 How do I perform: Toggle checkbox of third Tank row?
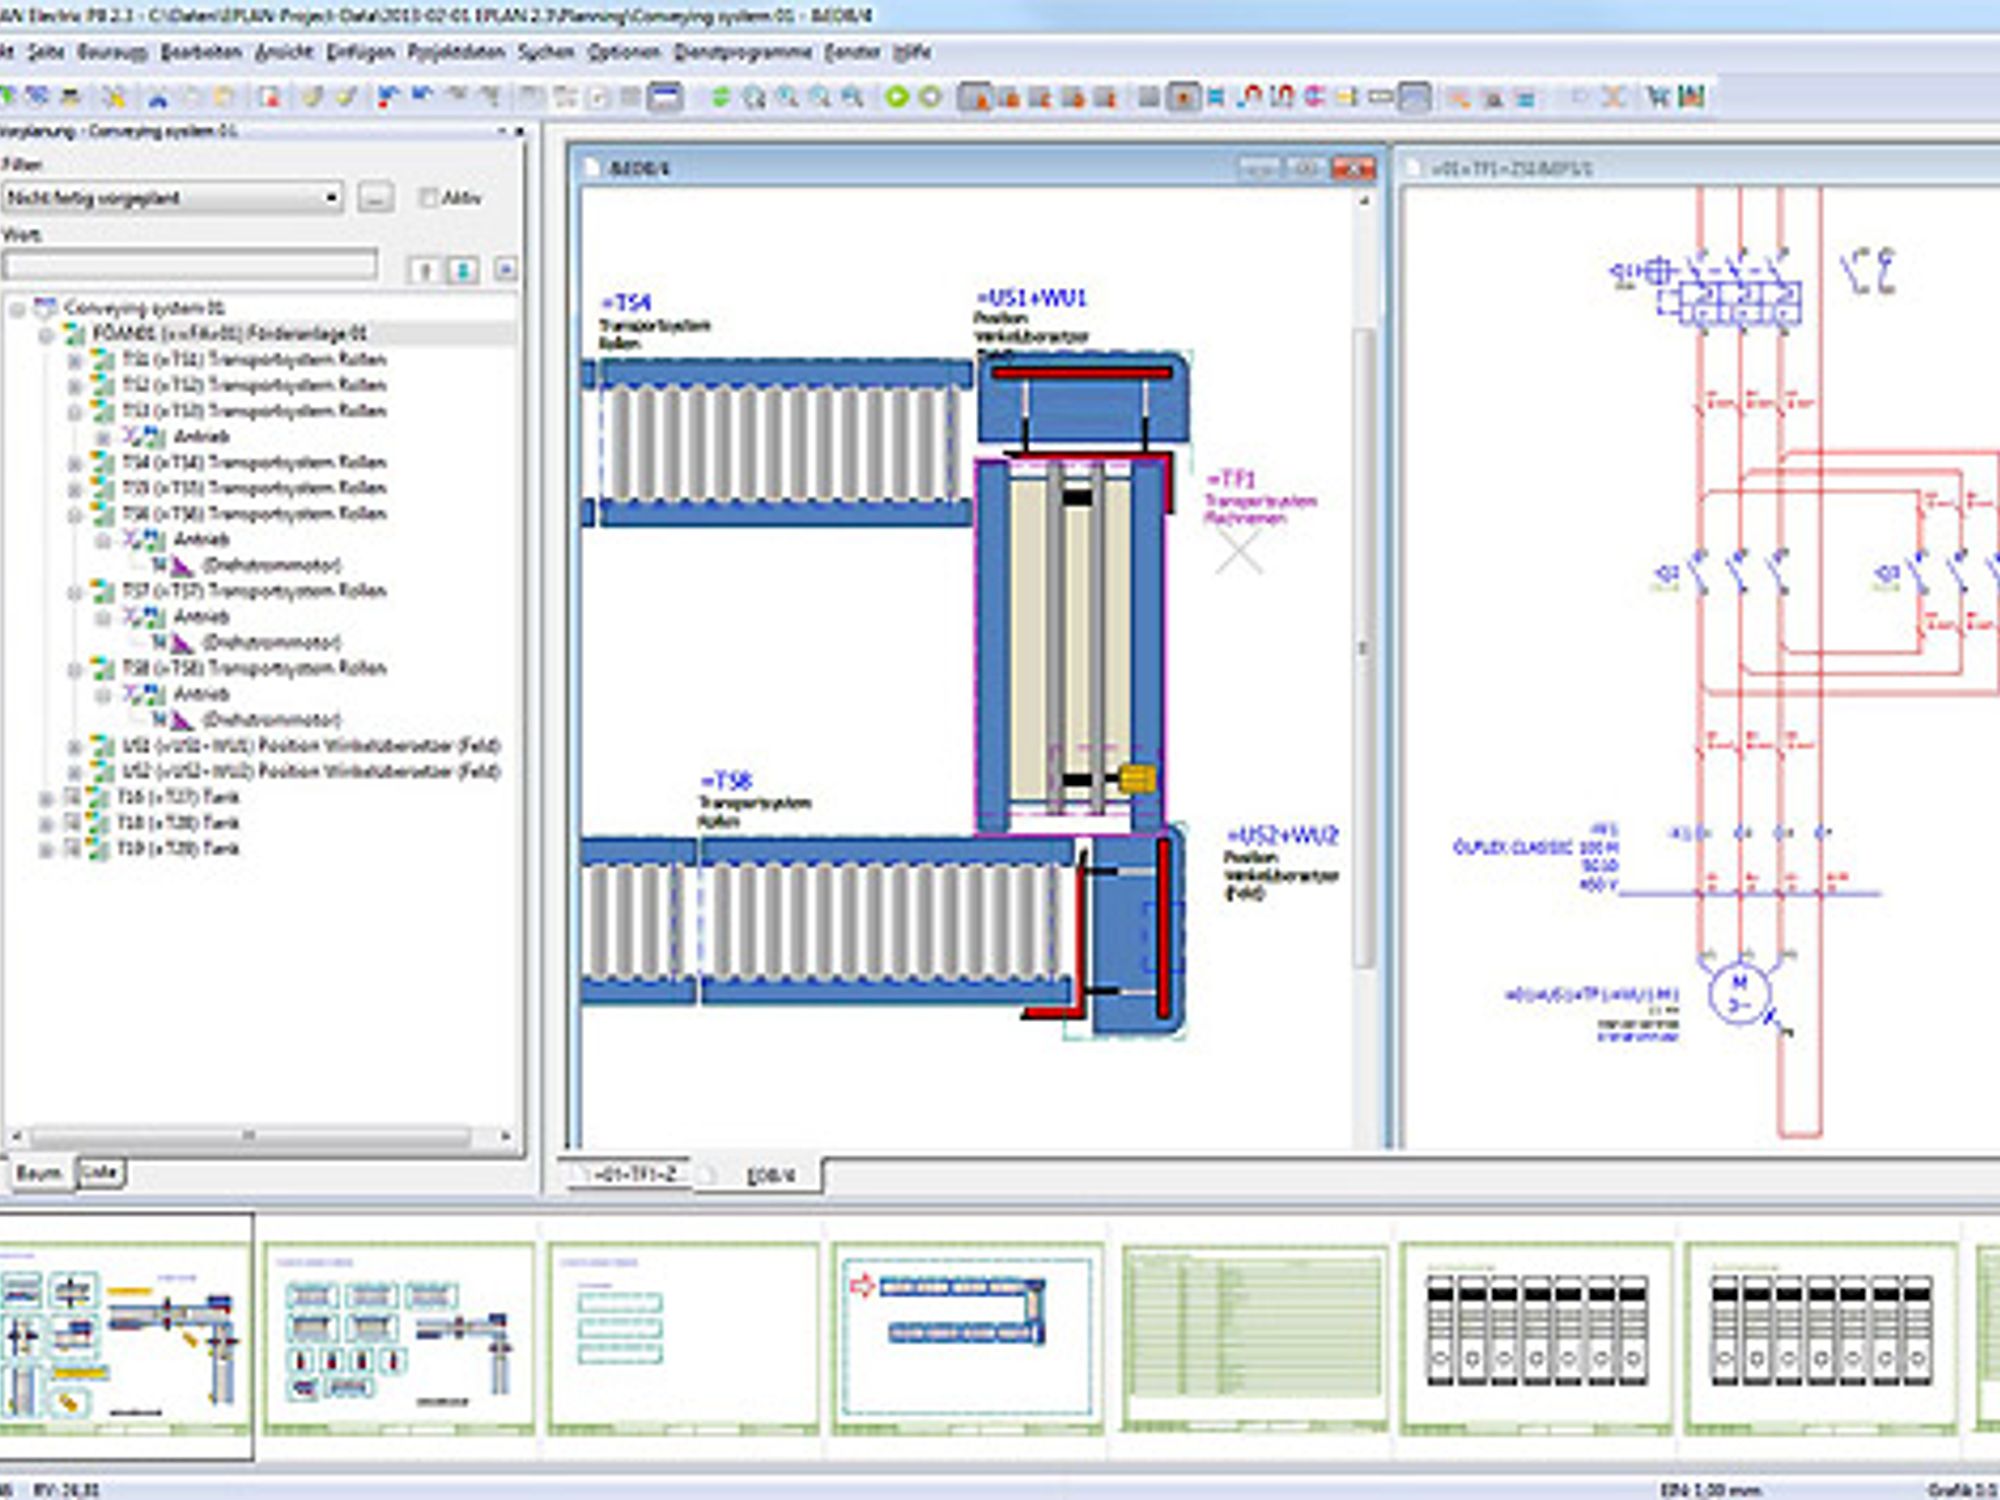(x=72, y=849)
